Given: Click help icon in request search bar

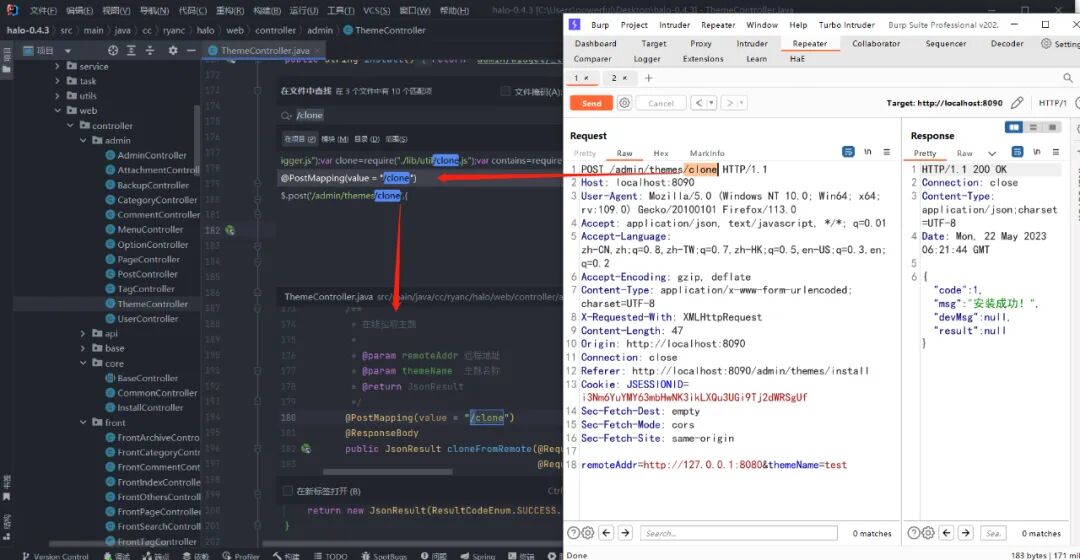Looking at the screenshot, I should (573, 532).
